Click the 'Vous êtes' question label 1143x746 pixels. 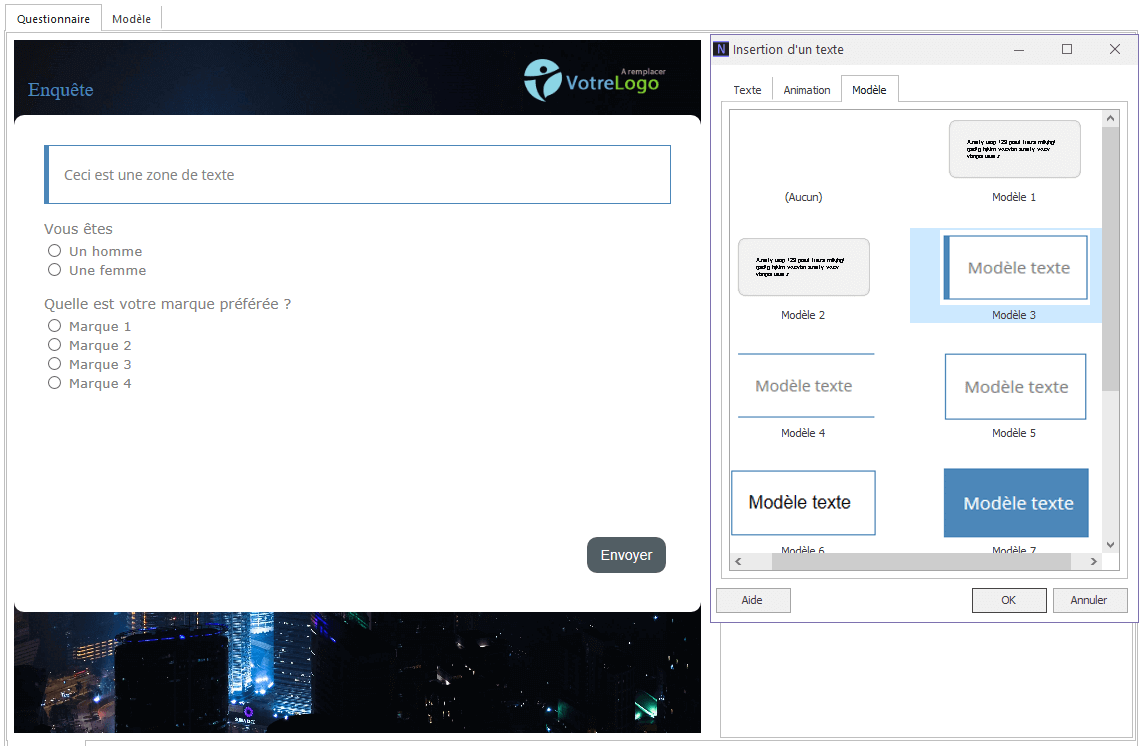coord(78,229)
